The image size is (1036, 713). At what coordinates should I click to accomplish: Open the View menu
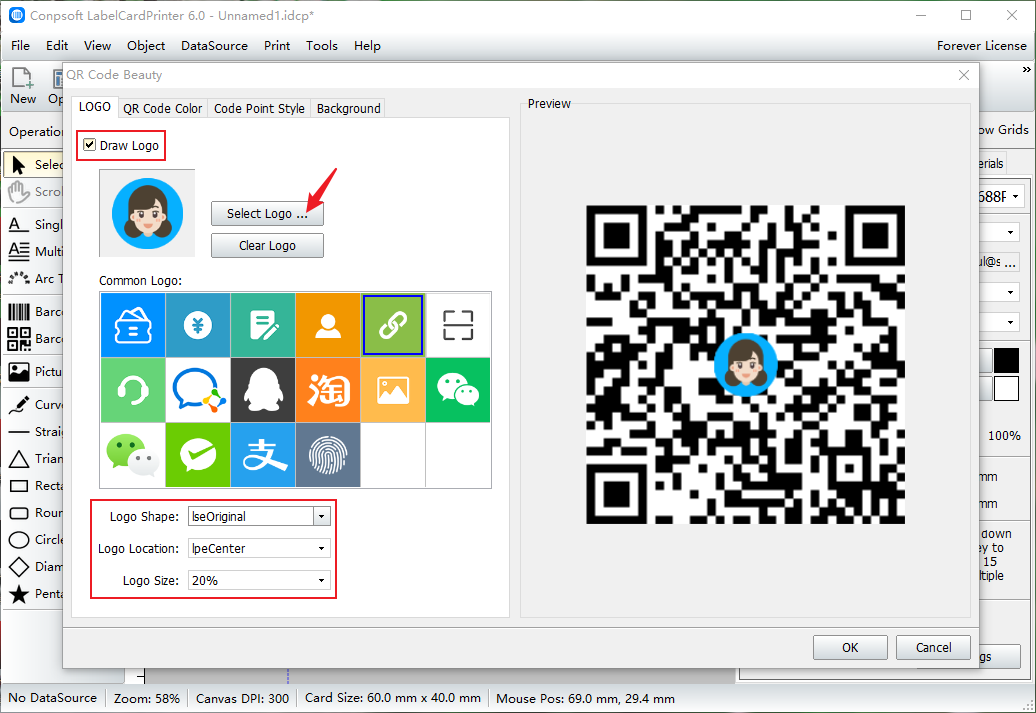tap(97, 46)
